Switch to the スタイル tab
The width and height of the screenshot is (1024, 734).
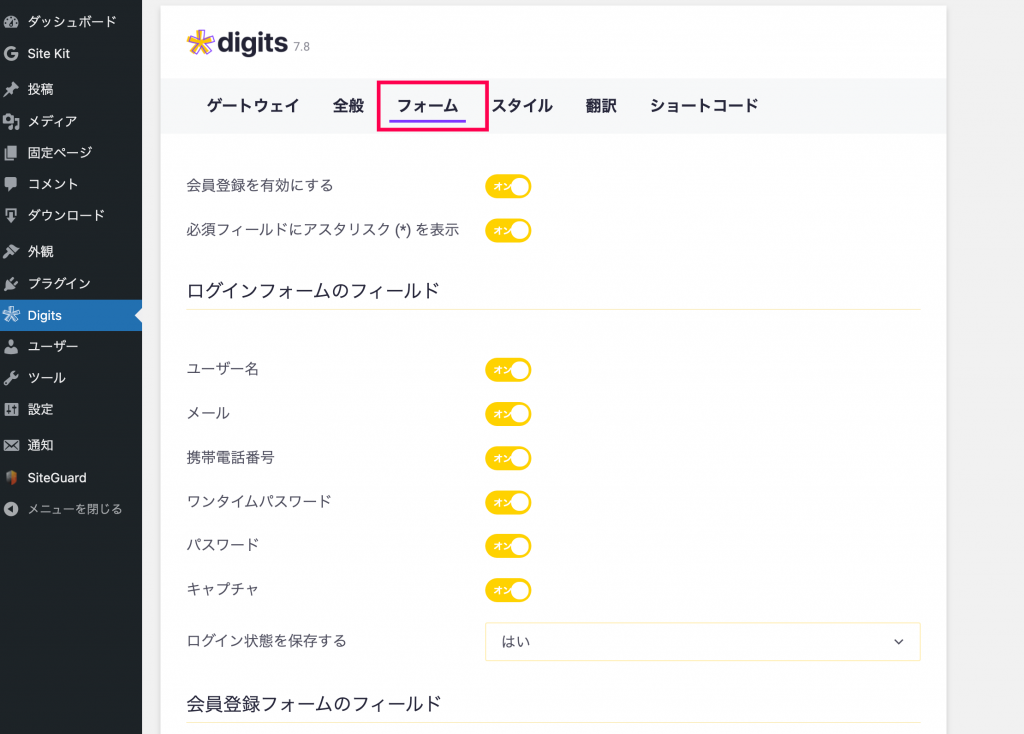point(522,106)
